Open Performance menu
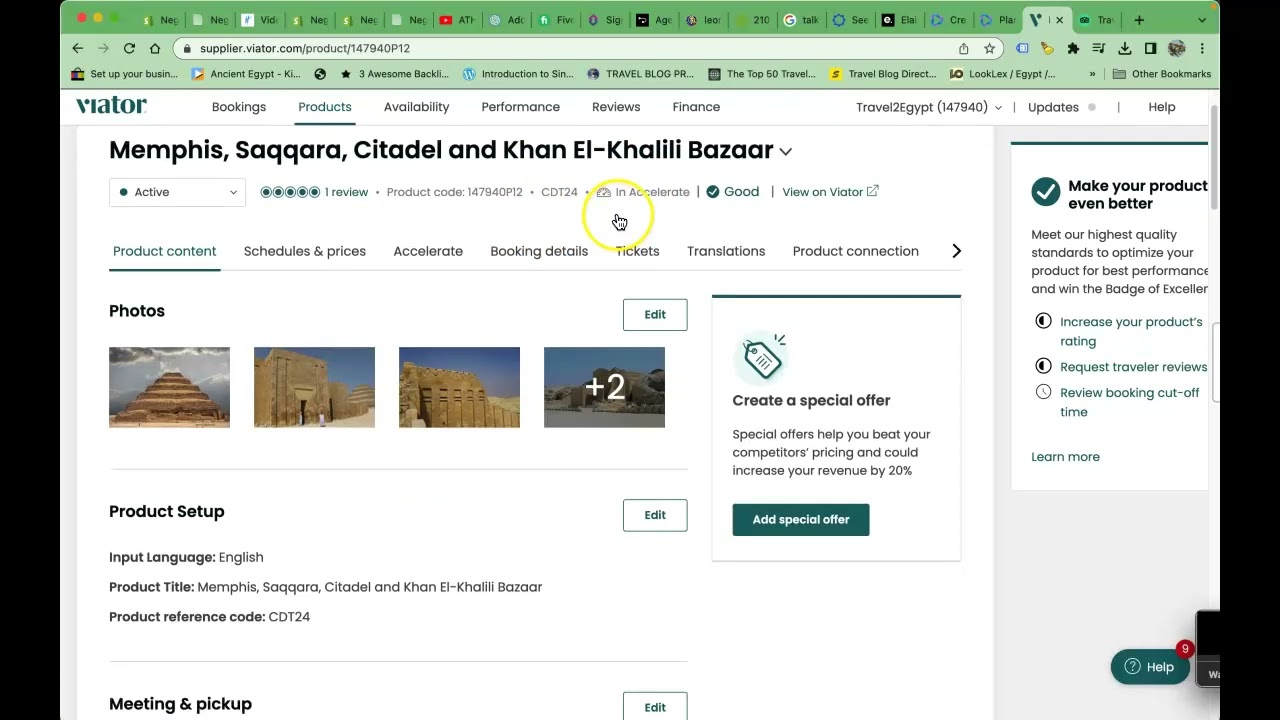Screen dimensions: 1280x720 tap(520, 107)
